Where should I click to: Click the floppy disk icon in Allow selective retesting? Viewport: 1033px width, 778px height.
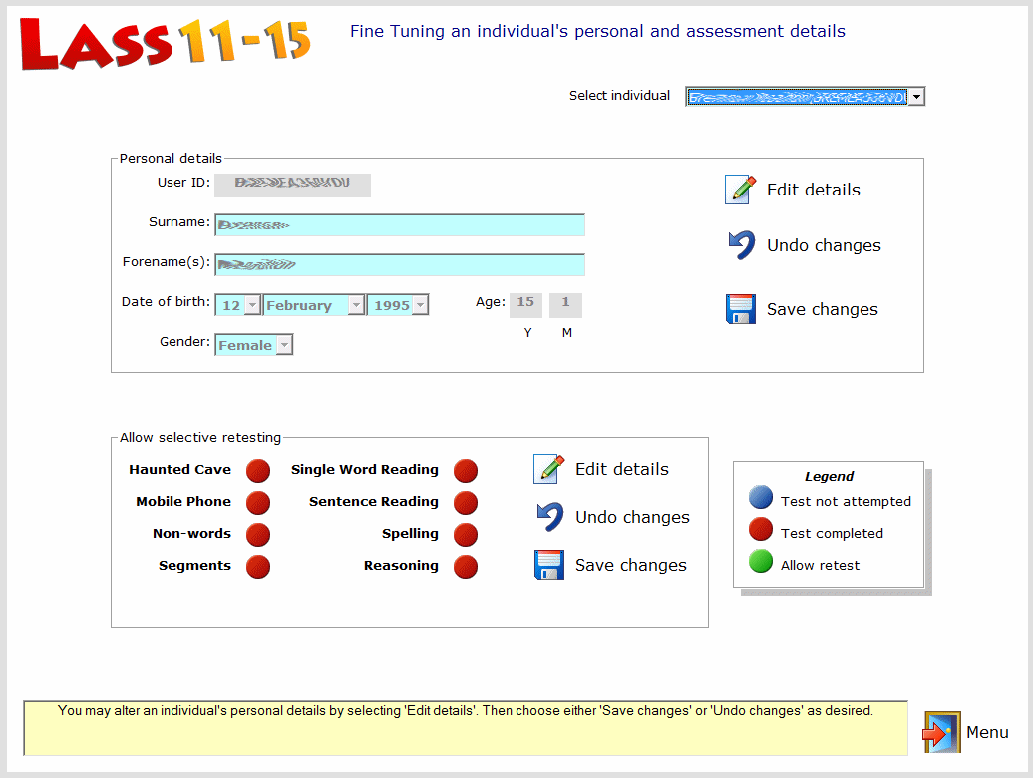(548, 565)
